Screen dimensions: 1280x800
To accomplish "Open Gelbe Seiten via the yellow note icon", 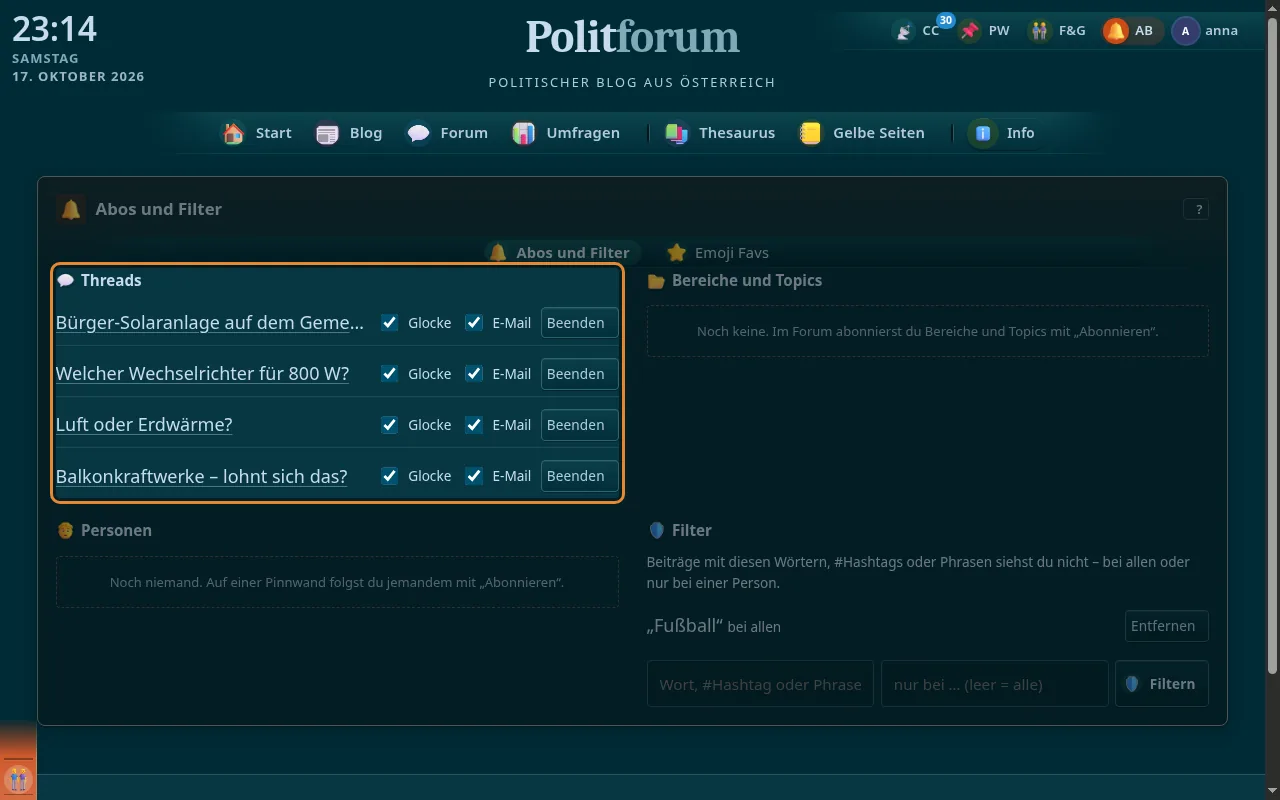I will 810,133.
